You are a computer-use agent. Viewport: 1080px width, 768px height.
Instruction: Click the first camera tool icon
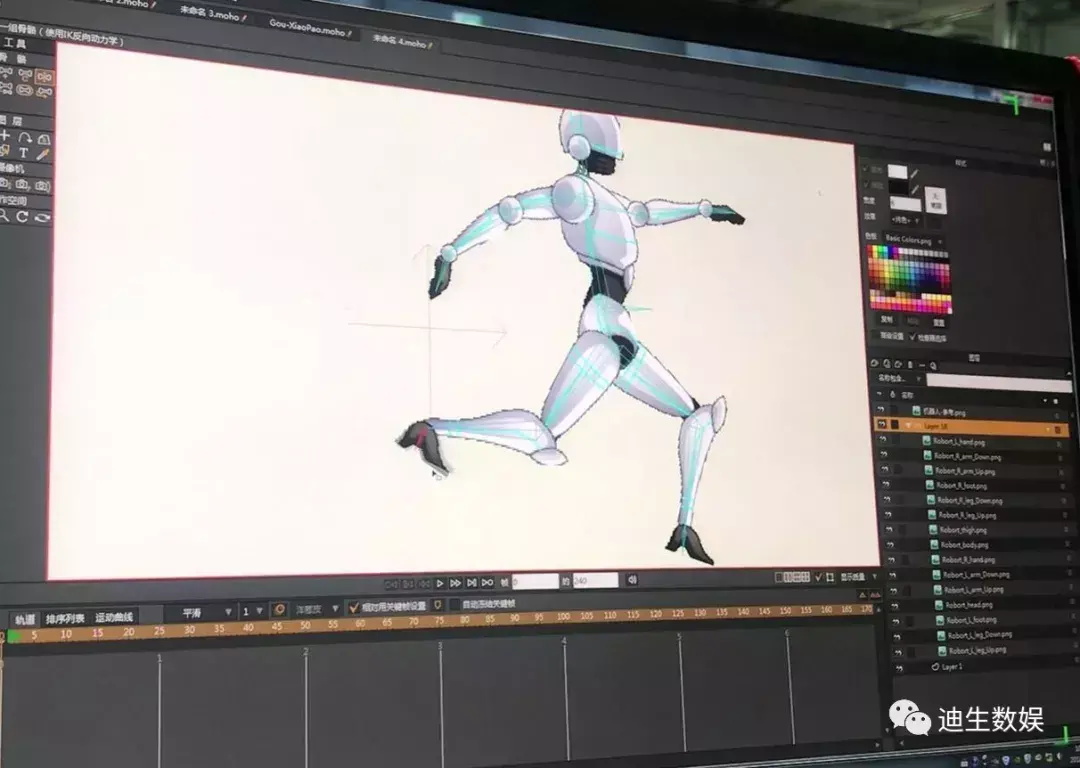pos(5,186)
